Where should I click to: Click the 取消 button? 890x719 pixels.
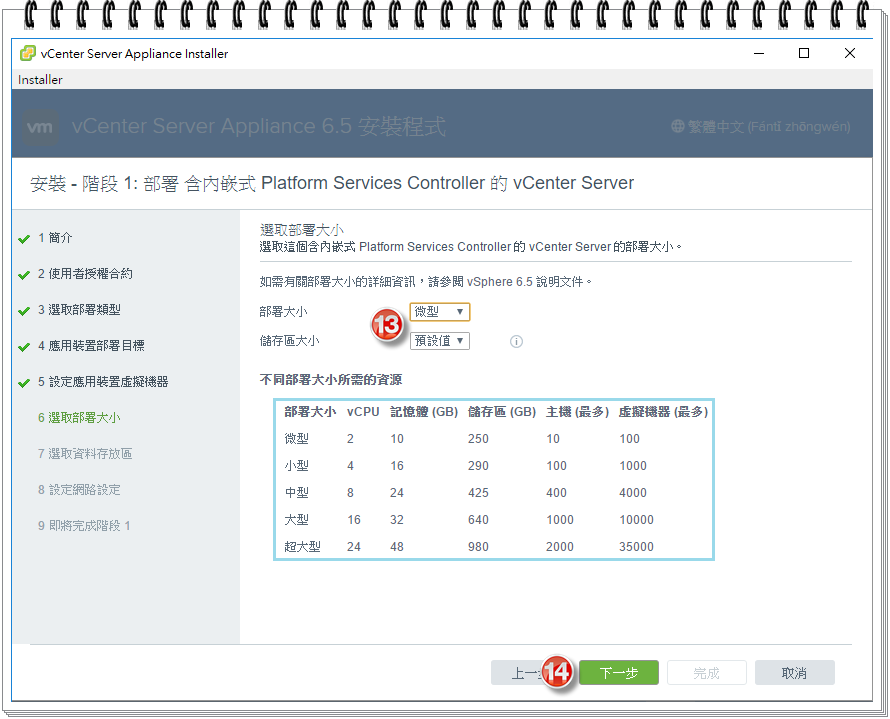(x=794, y=673)
